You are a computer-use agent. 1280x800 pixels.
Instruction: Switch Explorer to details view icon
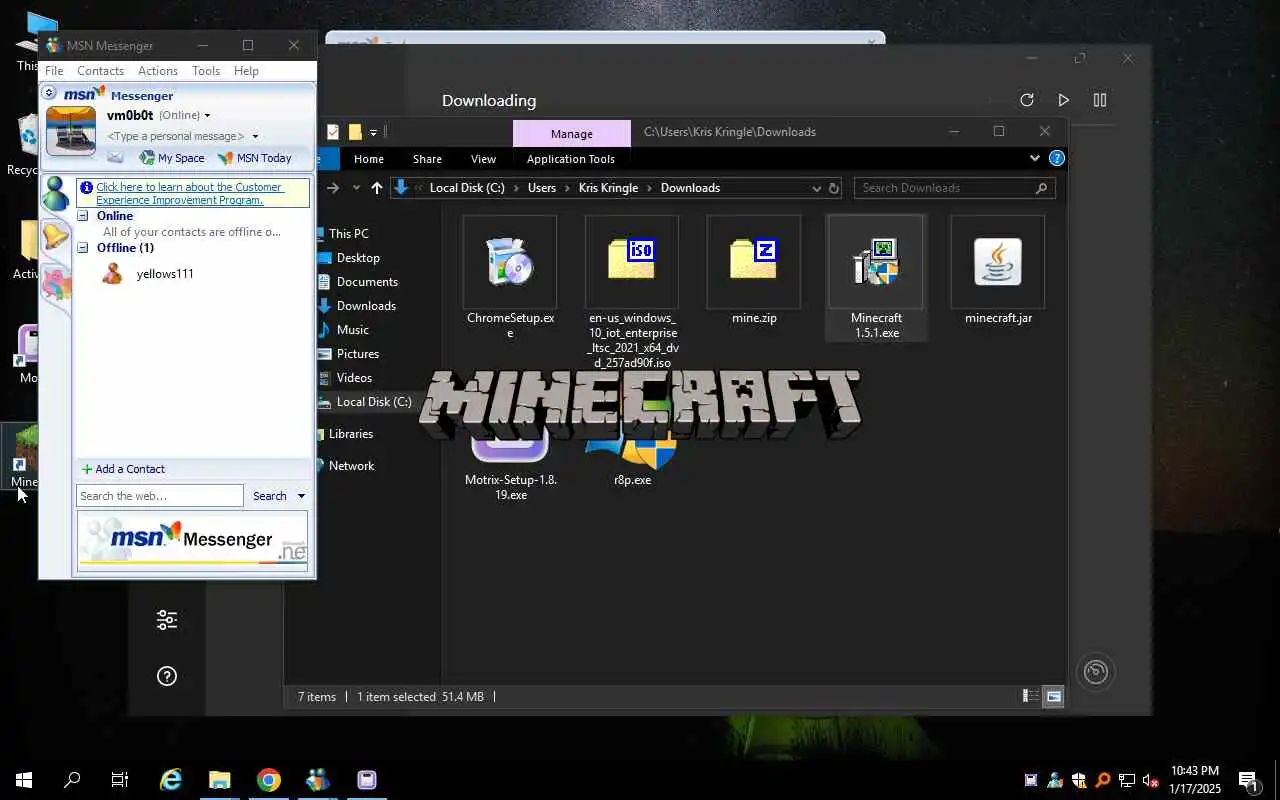point(1030,696)
